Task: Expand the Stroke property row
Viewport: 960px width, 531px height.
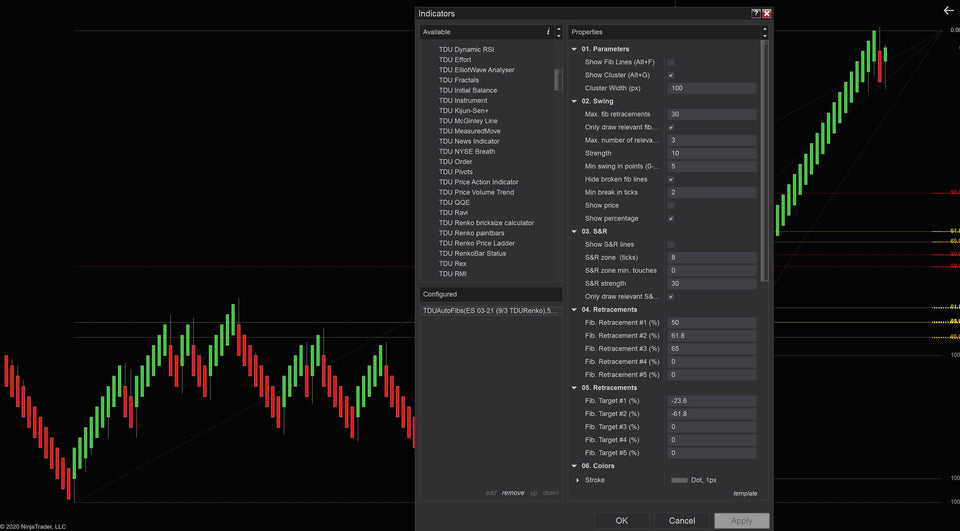Action: pos(577,480)
